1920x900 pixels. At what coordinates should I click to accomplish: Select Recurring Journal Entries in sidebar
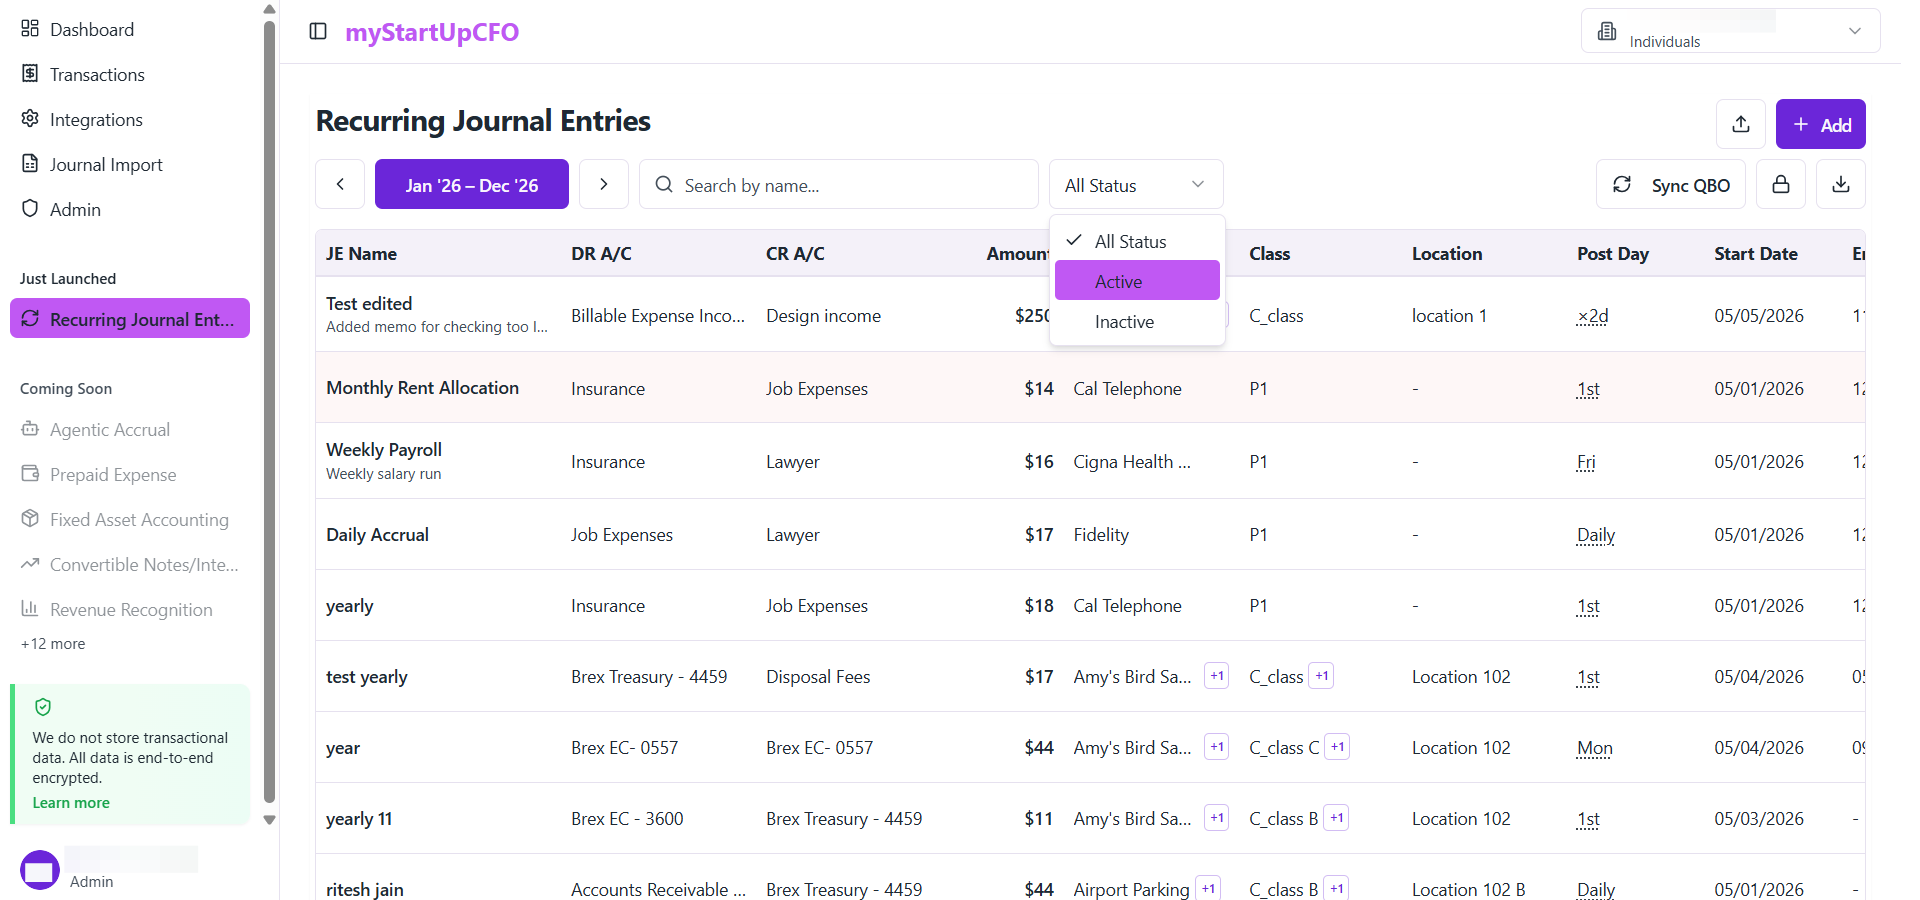click(130, 318)
